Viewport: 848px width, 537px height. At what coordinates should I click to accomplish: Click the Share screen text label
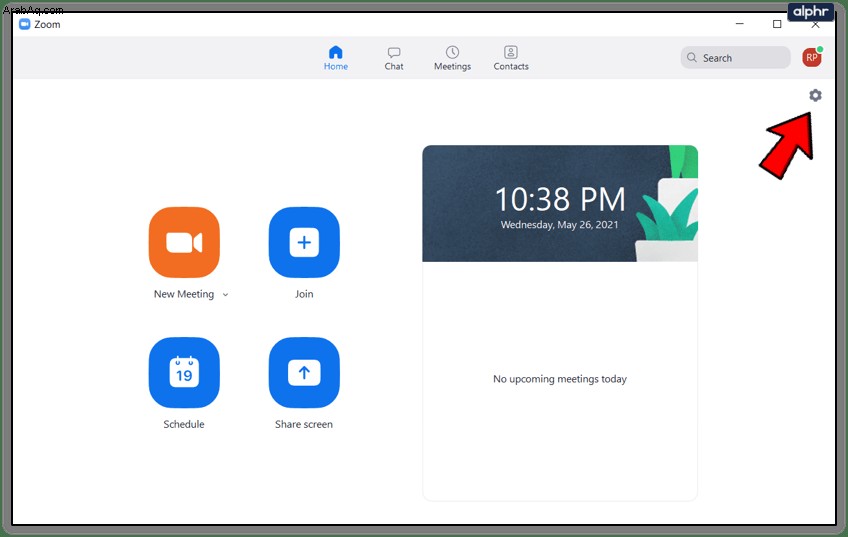click(304, 425)
